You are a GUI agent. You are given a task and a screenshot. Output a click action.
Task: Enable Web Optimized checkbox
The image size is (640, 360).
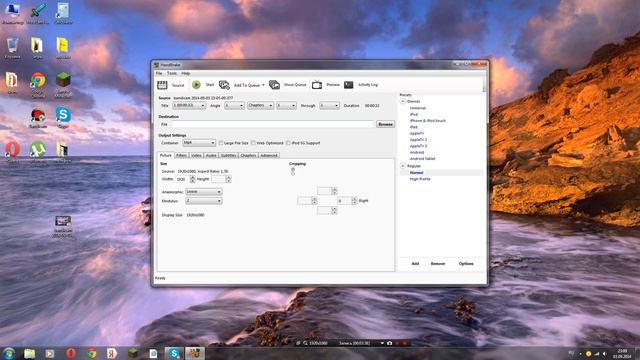[x=253, y=143]
